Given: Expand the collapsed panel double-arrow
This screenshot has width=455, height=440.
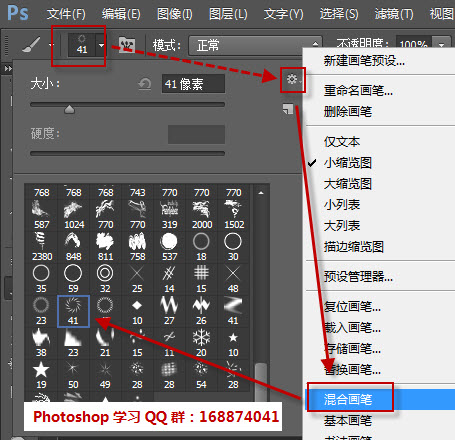Looking at the screenshot, I should click(x=8, y=69).
